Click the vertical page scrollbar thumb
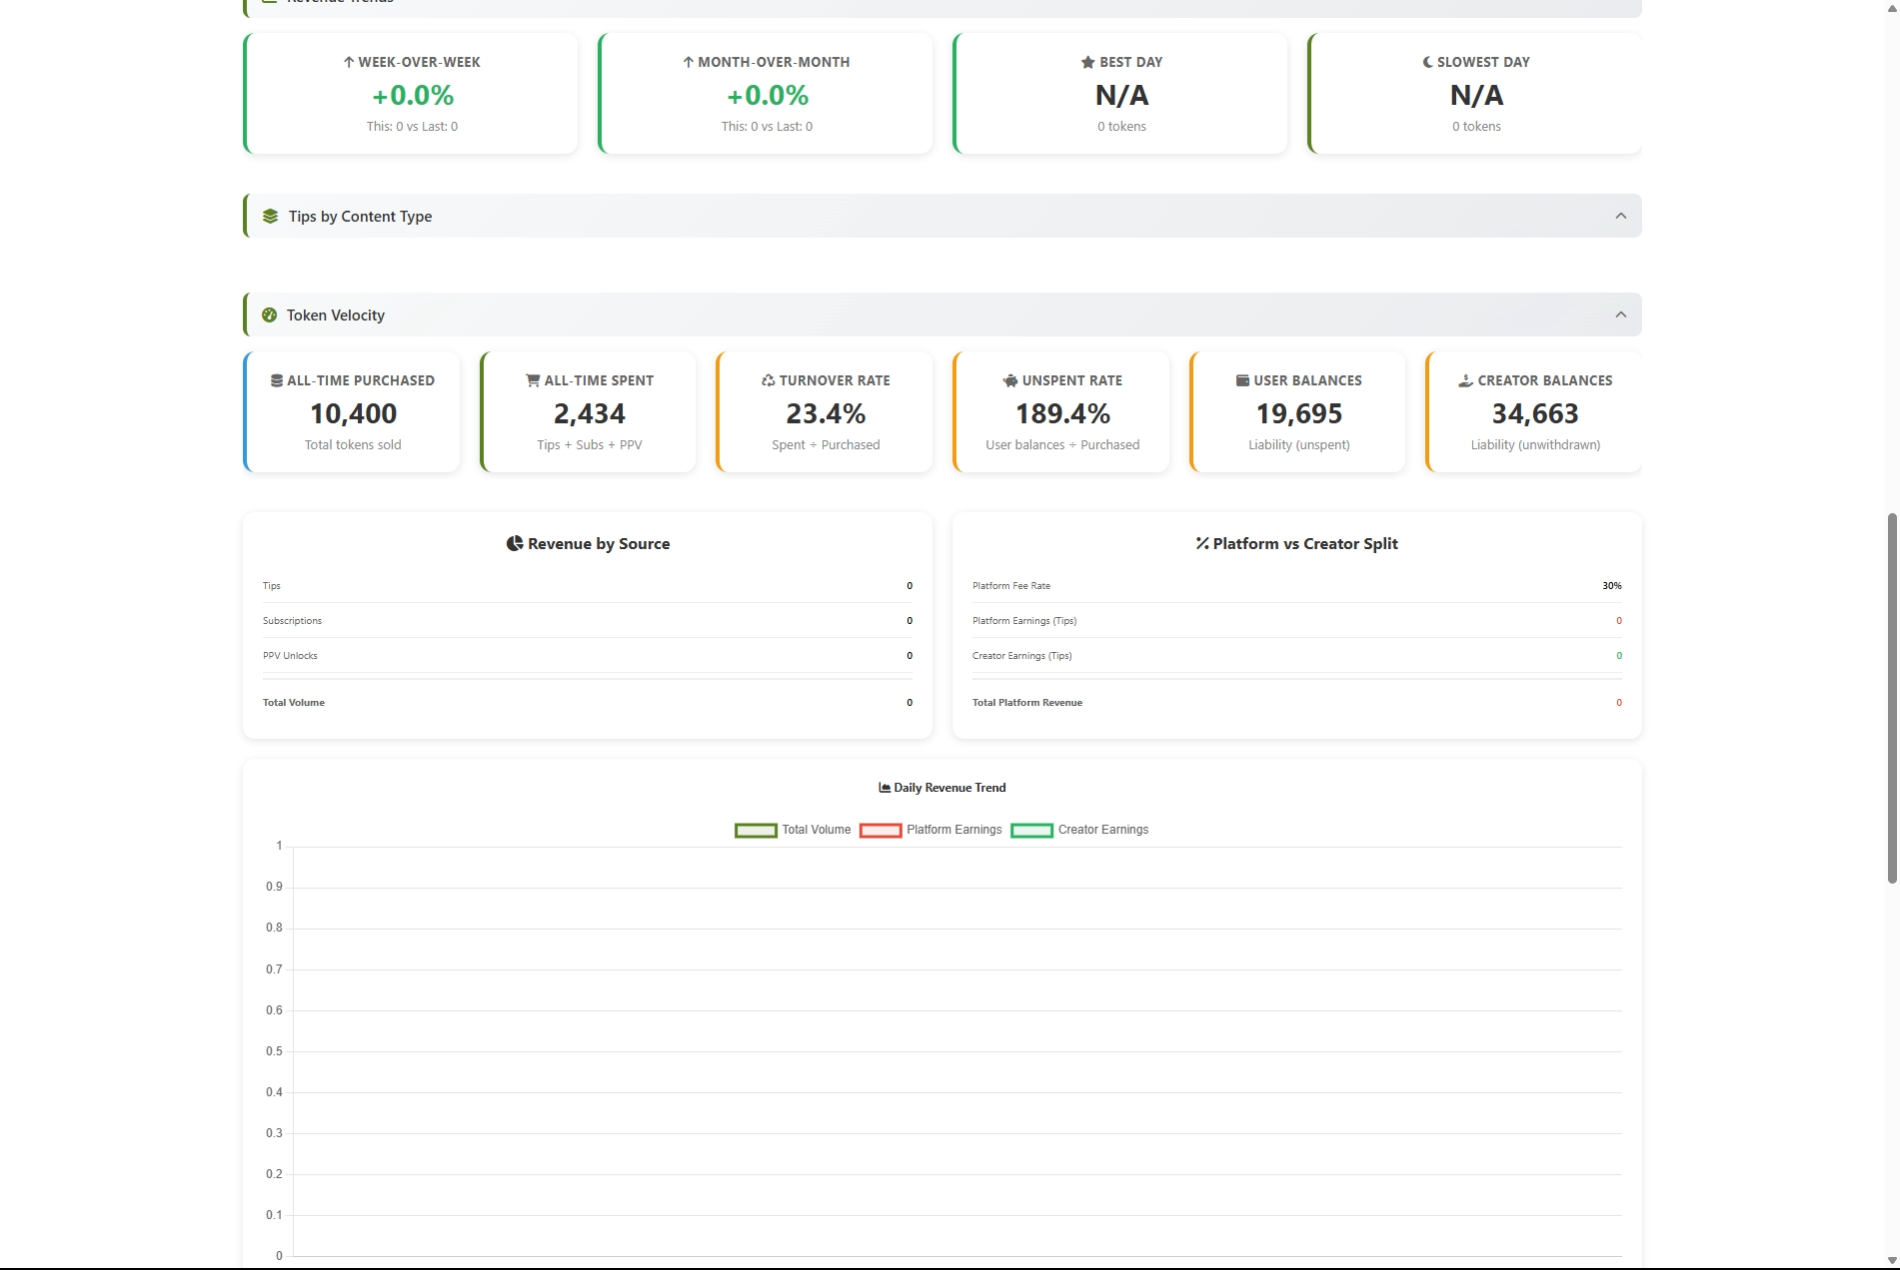 (1891, 698)
